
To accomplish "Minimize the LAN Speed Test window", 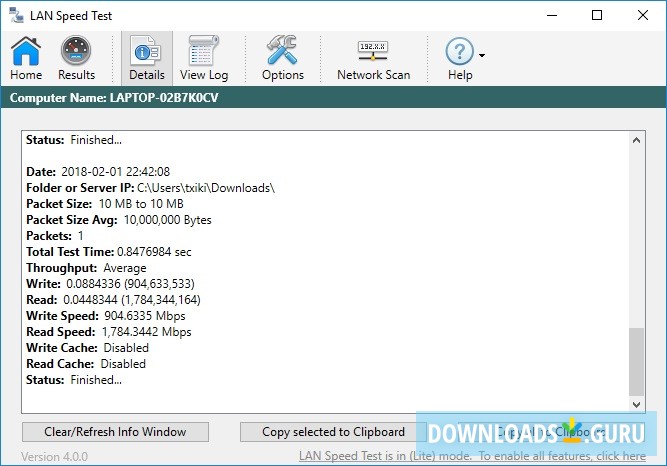I will pyautogui.click(x=552, y=15).
